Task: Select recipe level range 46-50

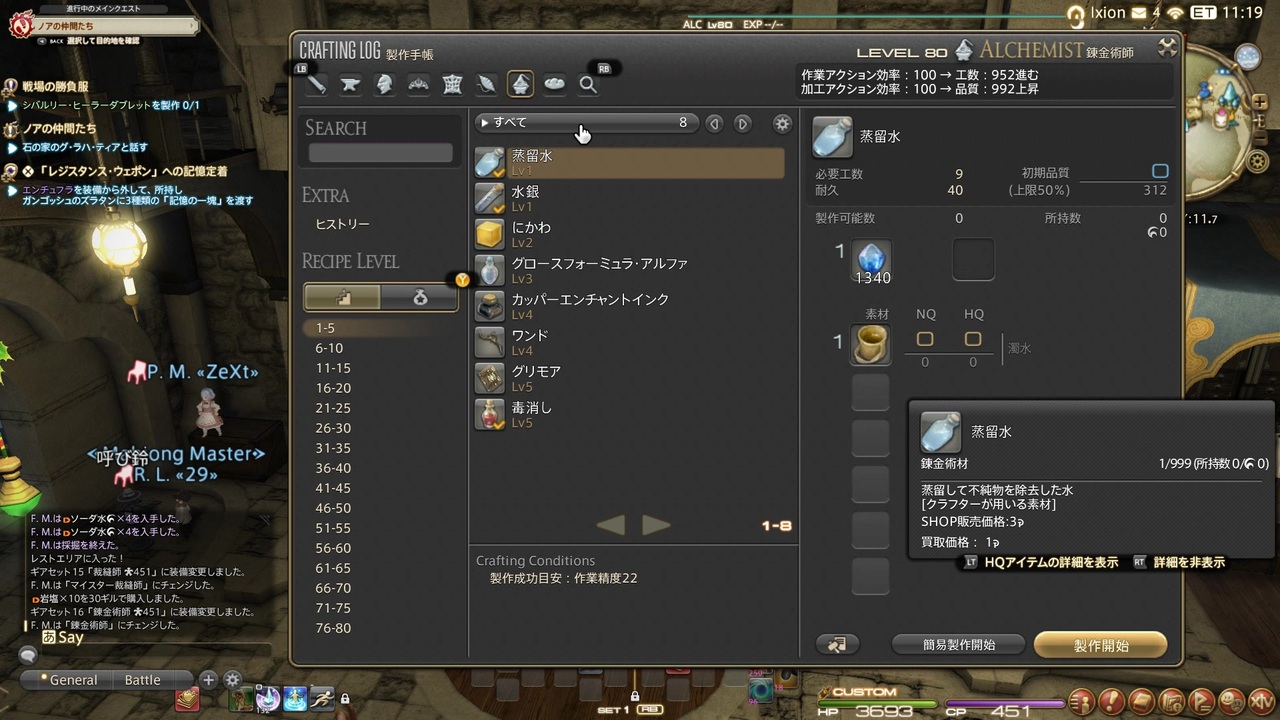Action: (x=333, y=508)
